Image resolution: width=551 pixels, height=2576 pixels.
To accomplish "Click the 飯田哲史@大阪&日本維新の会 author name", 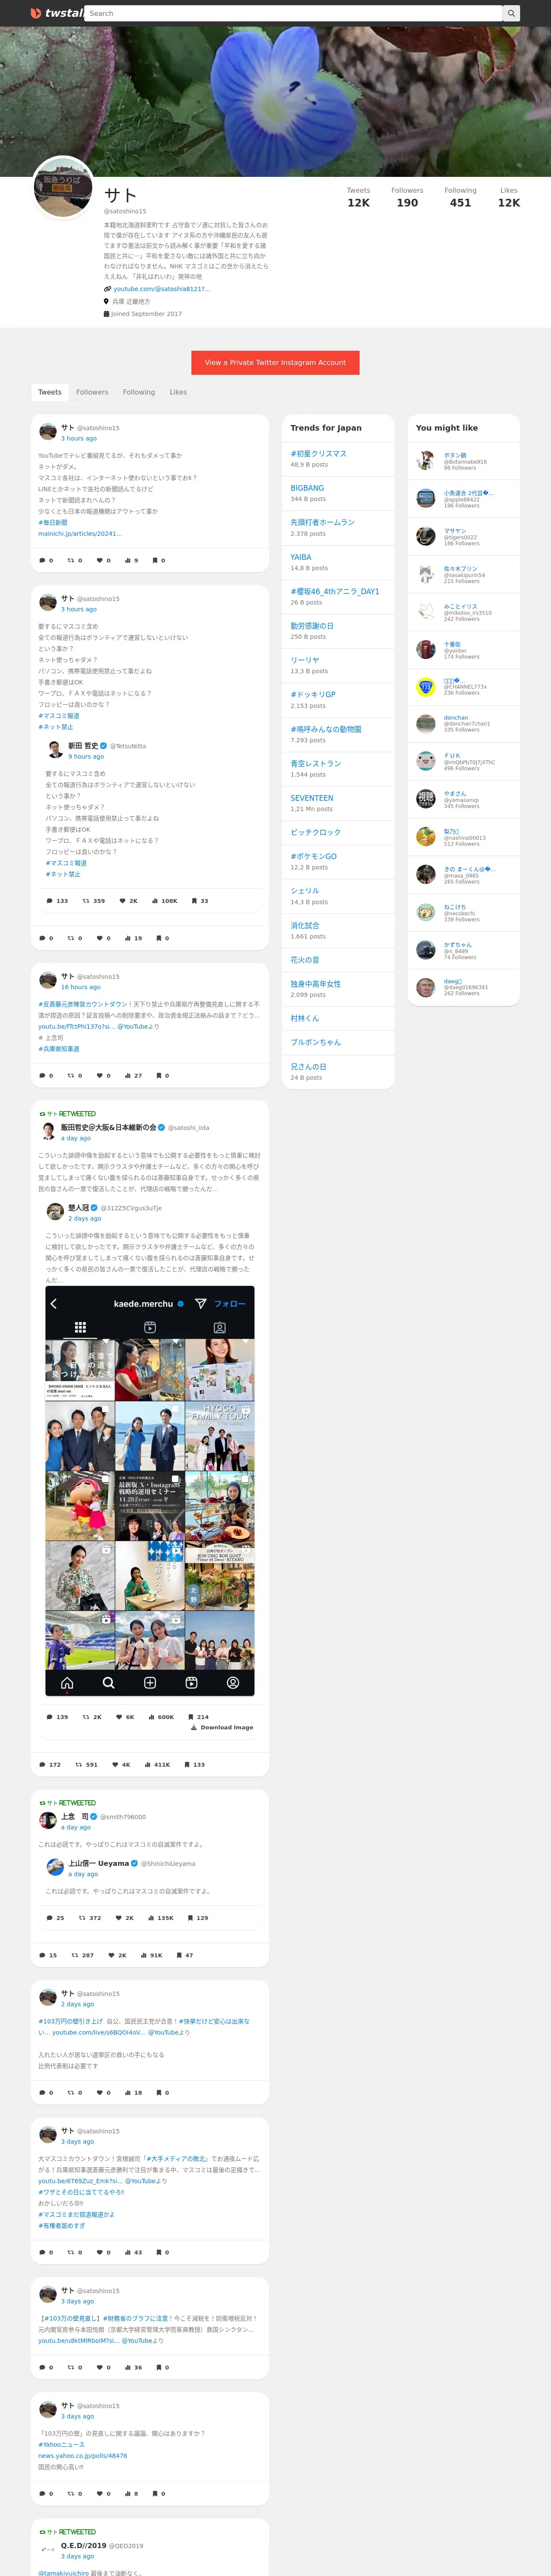I will (109, 1127).
